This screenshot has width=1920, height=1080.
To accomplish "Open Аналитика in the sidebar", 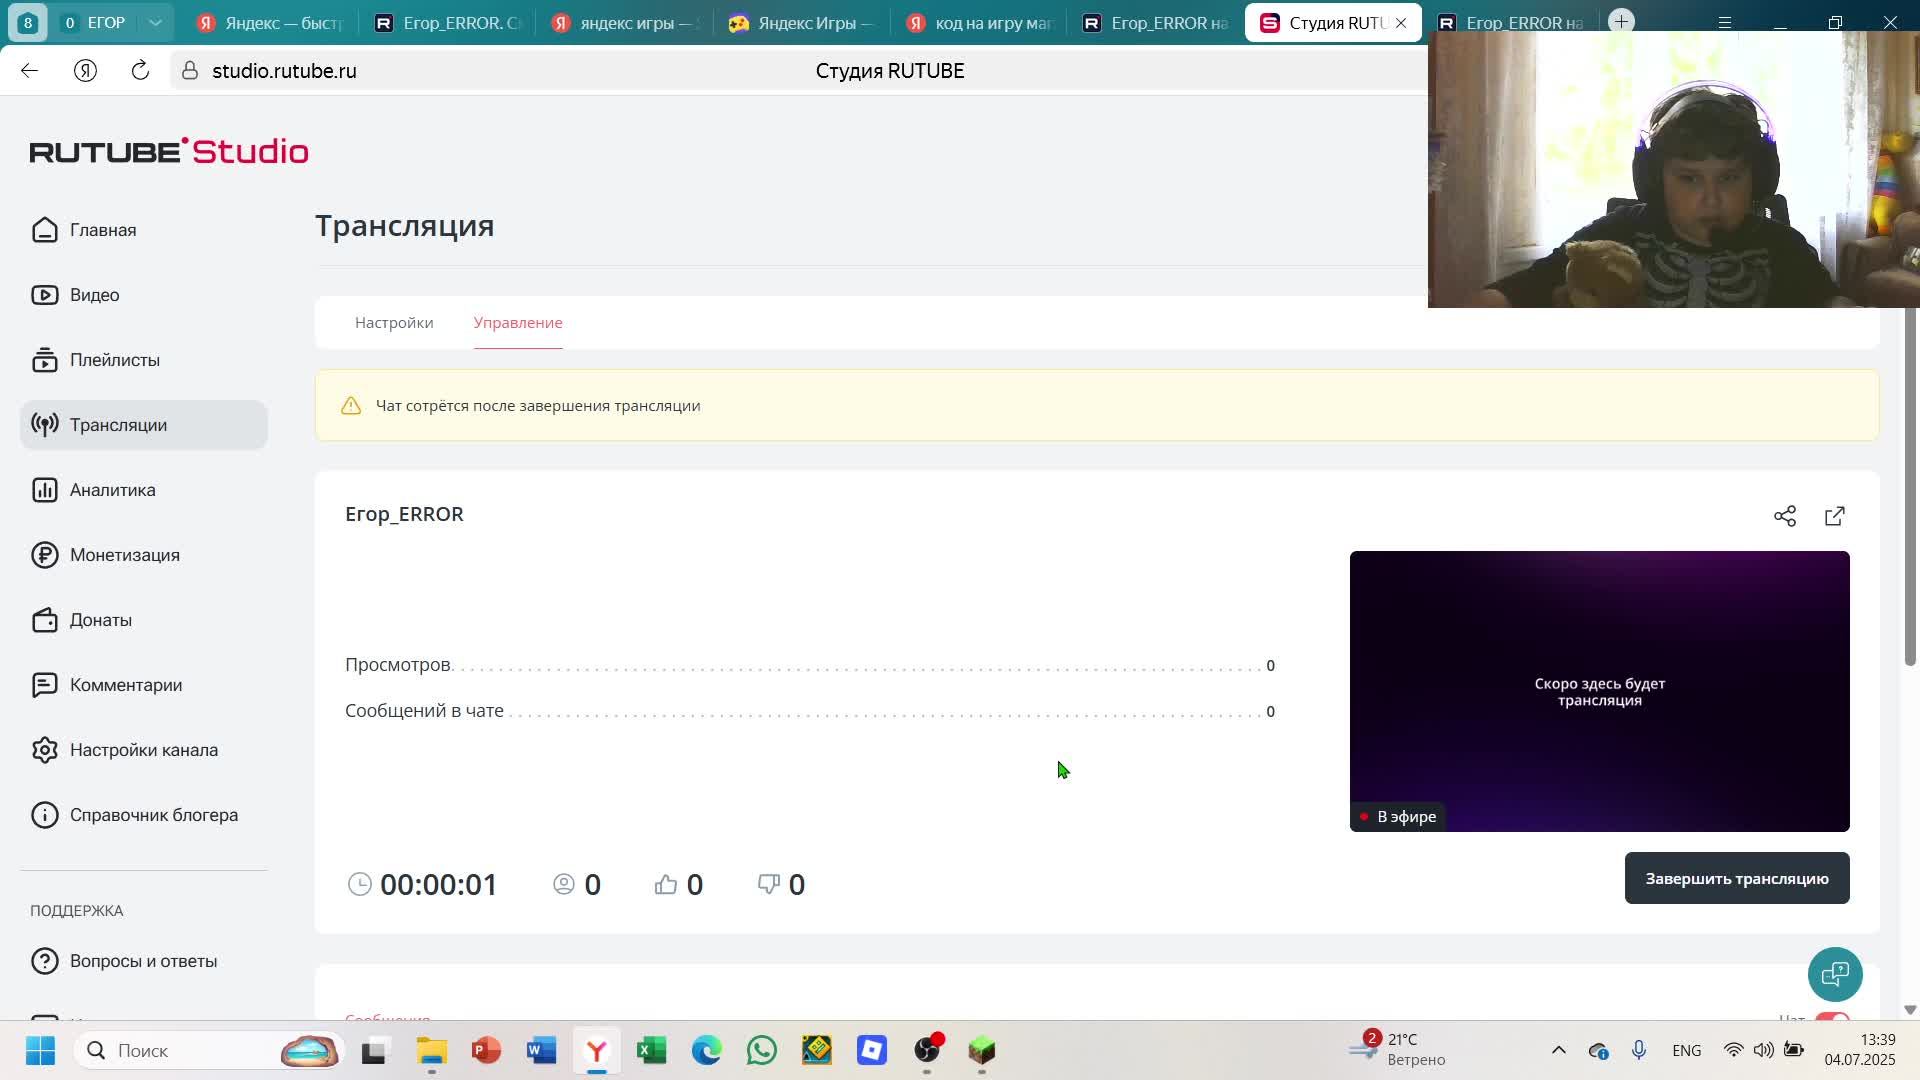I will coord(112,490).
